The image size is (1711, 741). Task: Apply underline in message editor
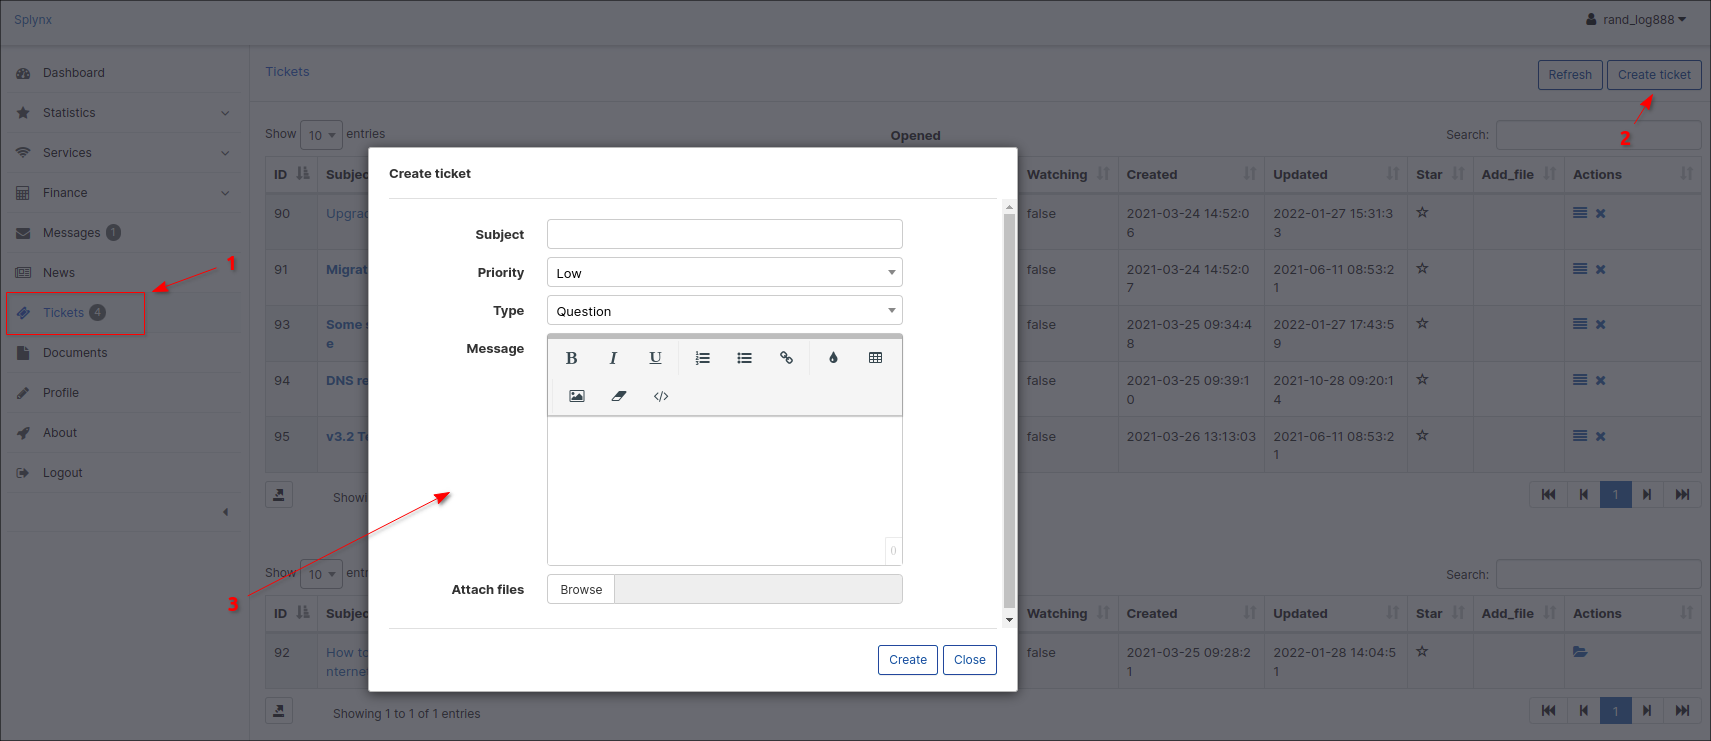point(655,358)
